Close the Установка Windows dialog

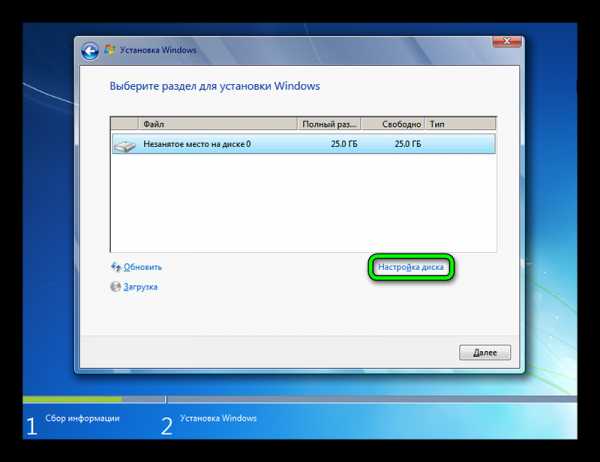point(507,41)
